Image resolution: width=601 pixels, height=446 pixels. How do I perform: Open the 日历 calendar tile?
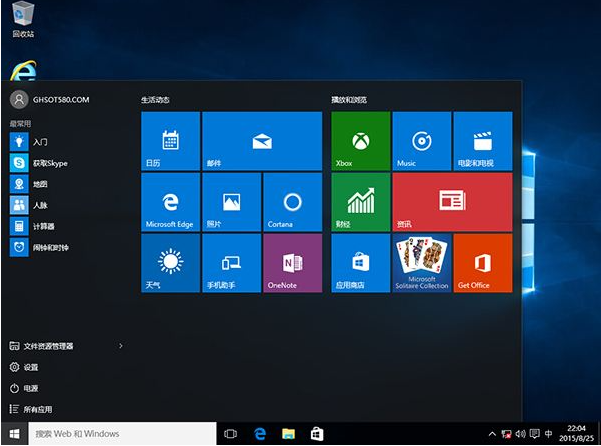click(x=170, y=141)
